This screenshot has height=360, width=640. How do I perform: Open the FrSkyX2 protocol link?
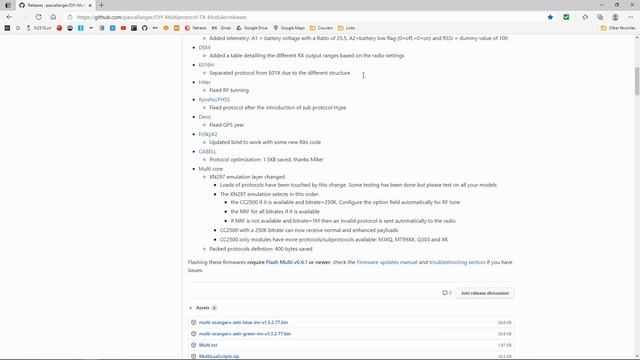pyautogui.click(x=208, y=134)
